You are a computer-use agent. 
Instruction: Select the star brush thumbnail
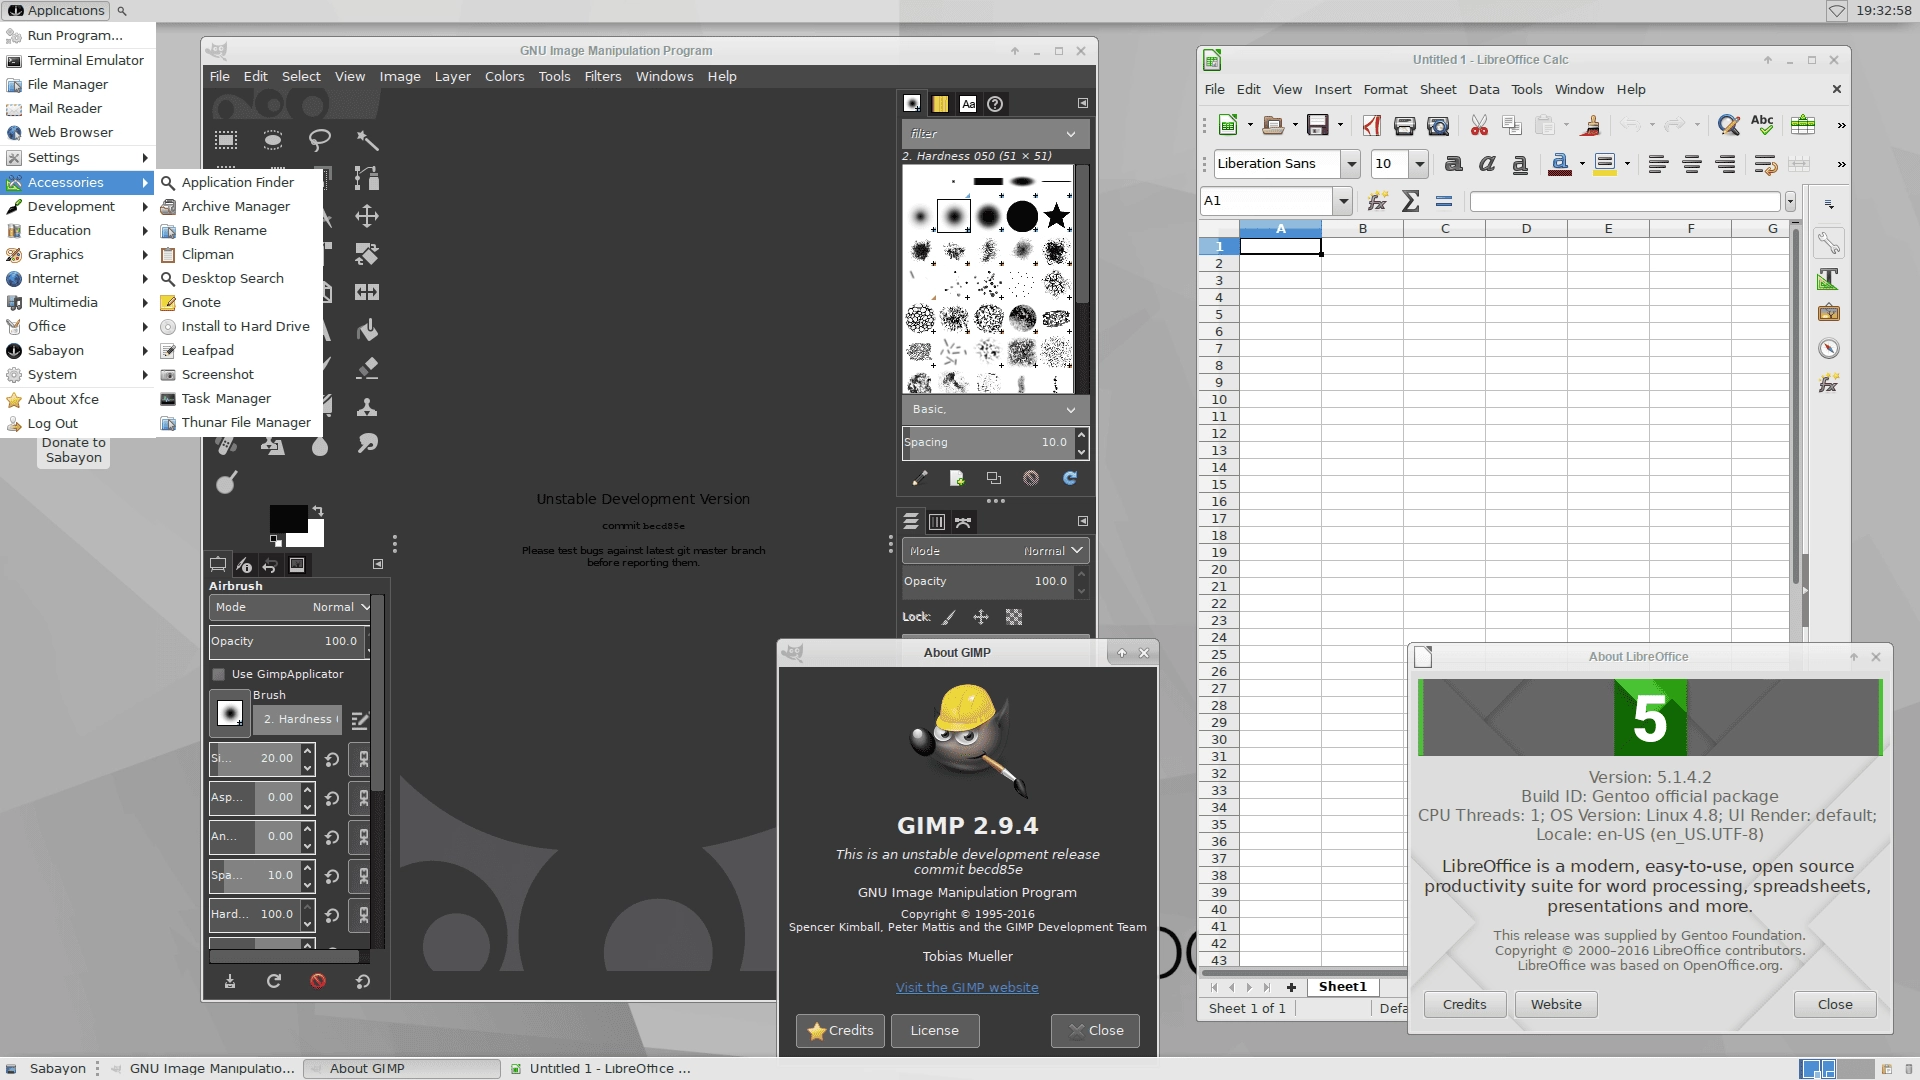point(1056,215)
